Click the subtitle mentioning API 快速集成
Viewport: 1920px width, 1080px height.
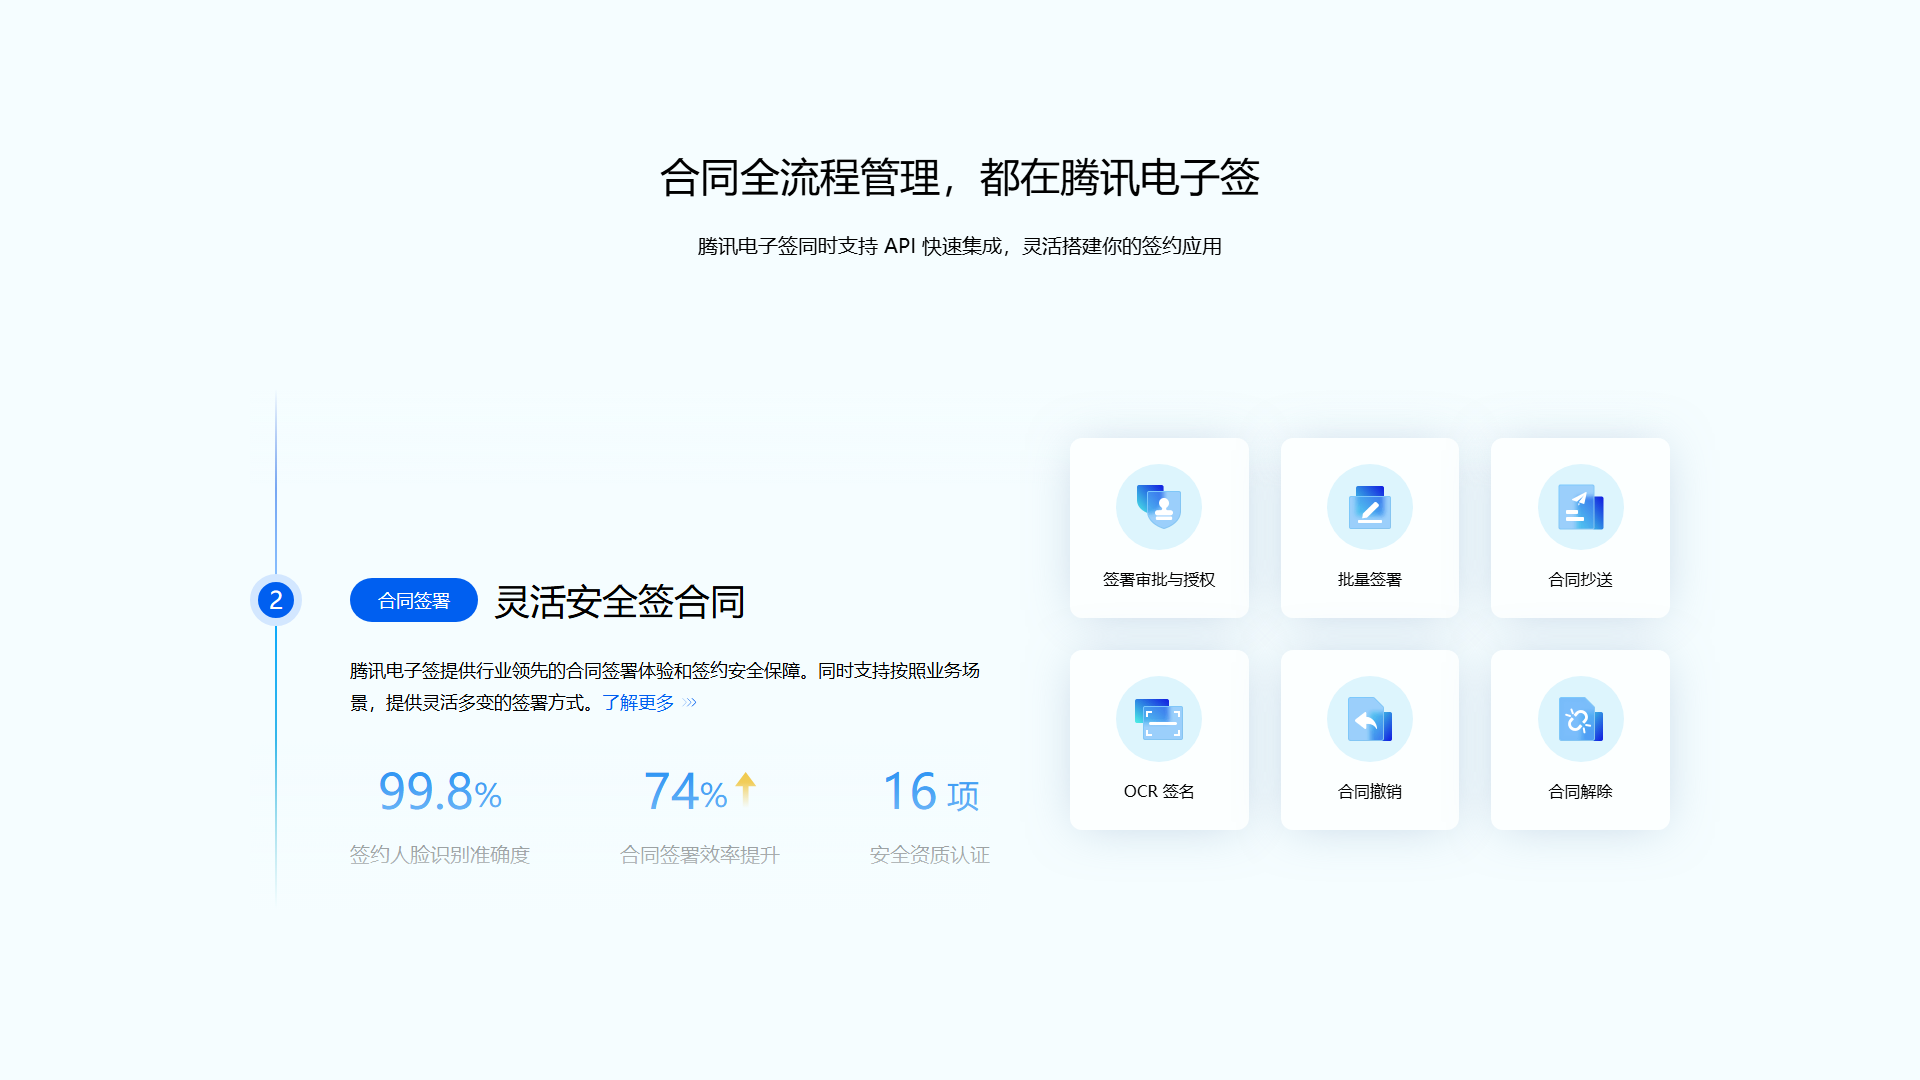pyautogui.click(x=960, y=246)
